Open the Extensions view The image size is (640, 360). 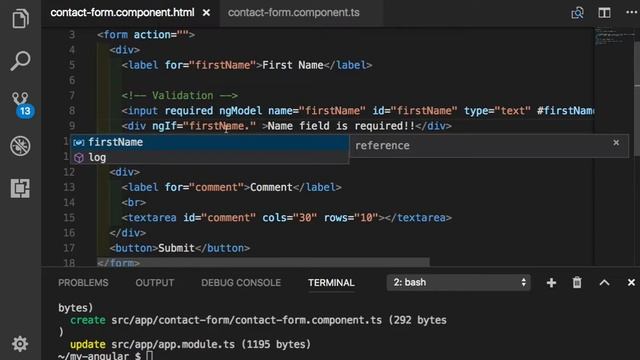20,188
